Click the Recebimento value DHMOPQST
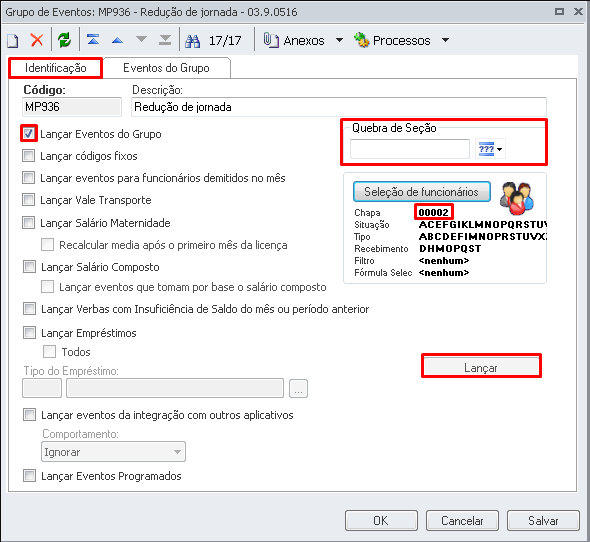590x542 pixels. coord(450,248)
